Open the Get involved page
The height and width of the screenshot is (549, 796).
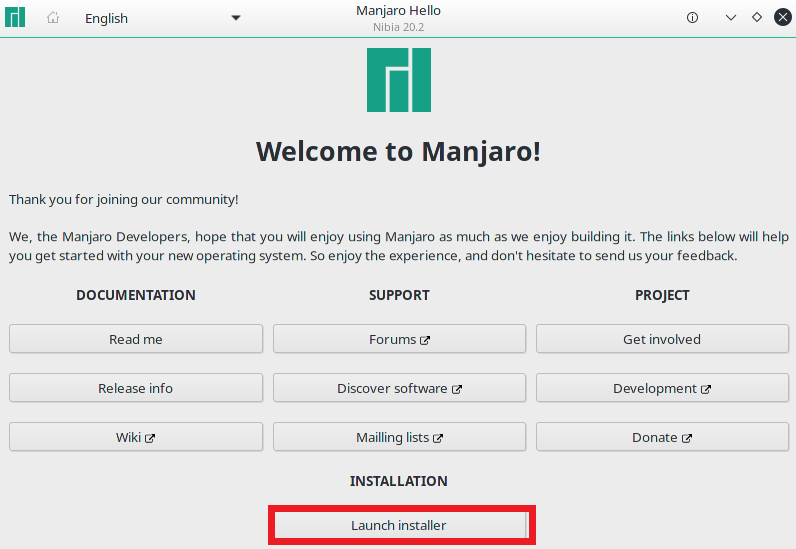662,339
